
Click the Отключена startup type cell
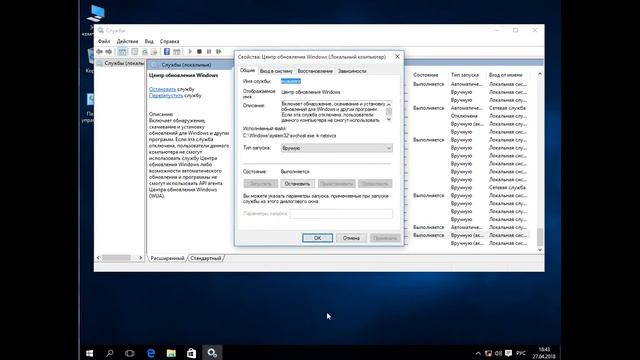coord(464,116)
